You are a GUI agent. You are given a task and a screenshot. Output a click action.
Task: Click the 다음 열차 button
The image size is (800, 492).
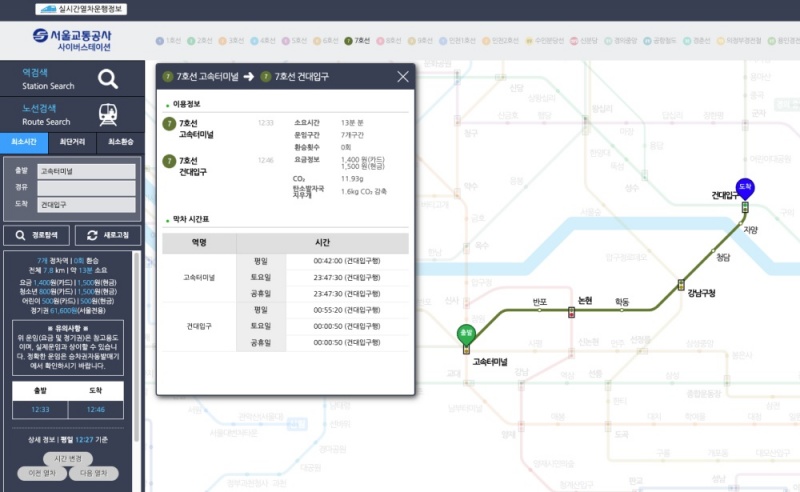point(94,473)
